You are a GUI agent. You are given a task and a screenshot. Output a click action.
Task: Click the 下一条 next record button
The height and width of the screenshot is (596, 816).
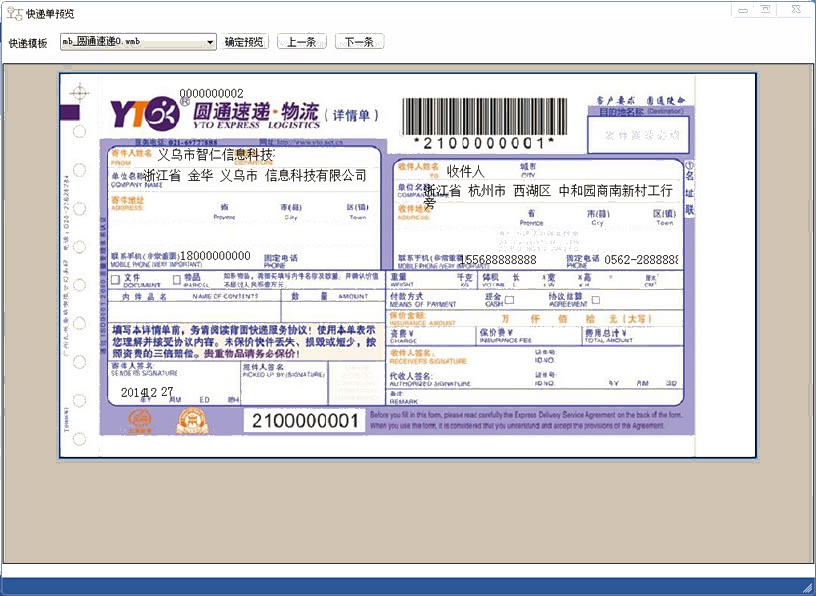click(357, 41)
